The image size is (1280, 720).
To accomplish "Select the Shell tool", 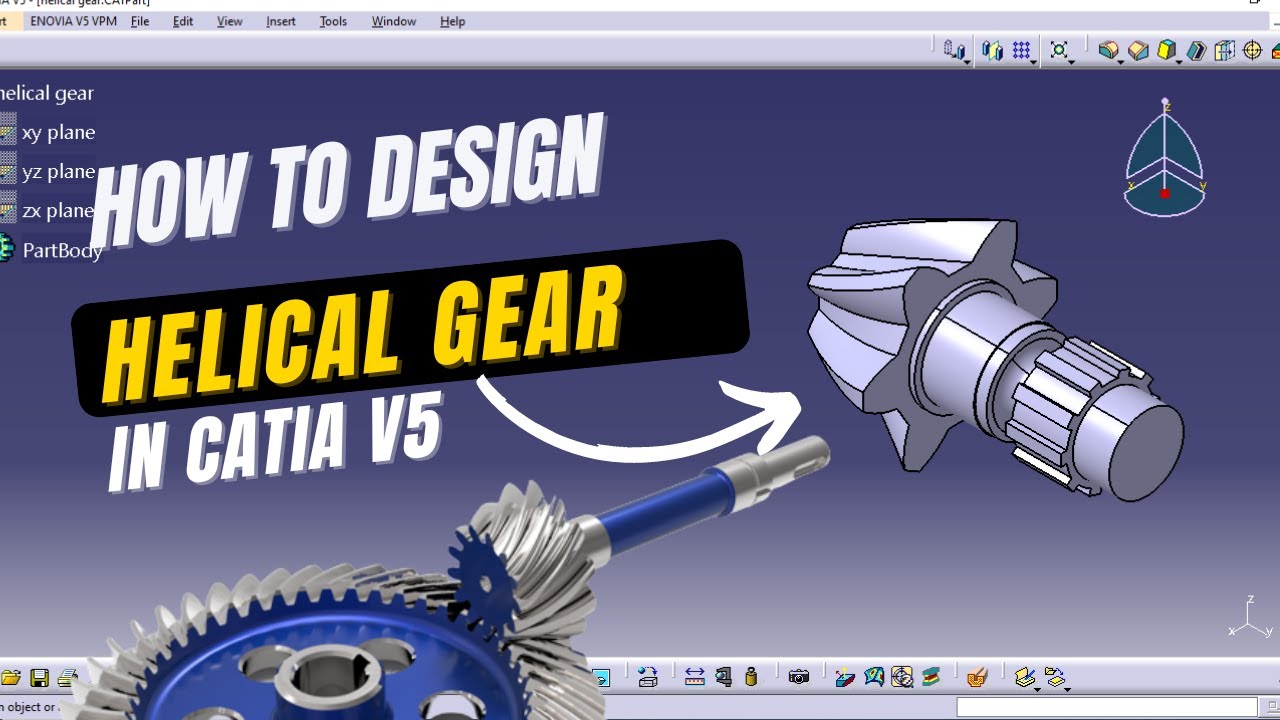I will (1196, 50).
